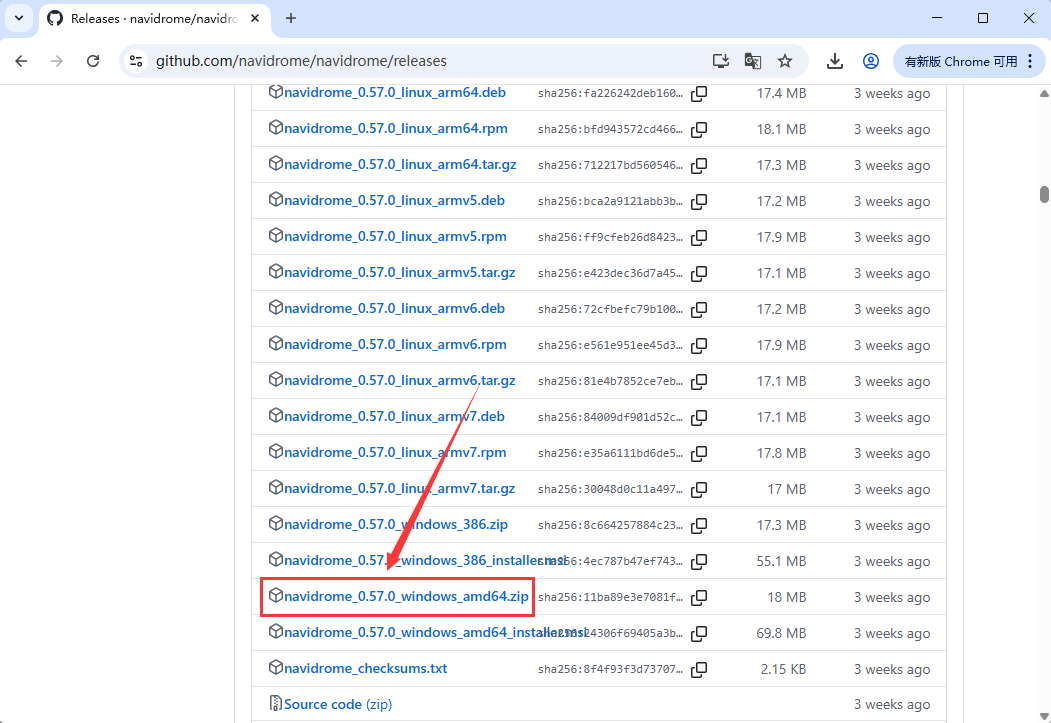The image size is (1051, 723).
Task: Copy sha256 of linux_arm64.deb
Action: click(x=698, y=94)
